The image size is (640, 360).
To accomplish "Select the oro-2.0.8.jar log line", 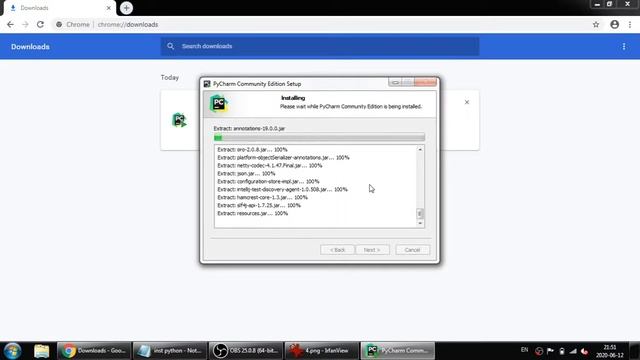I will (252, 149).
